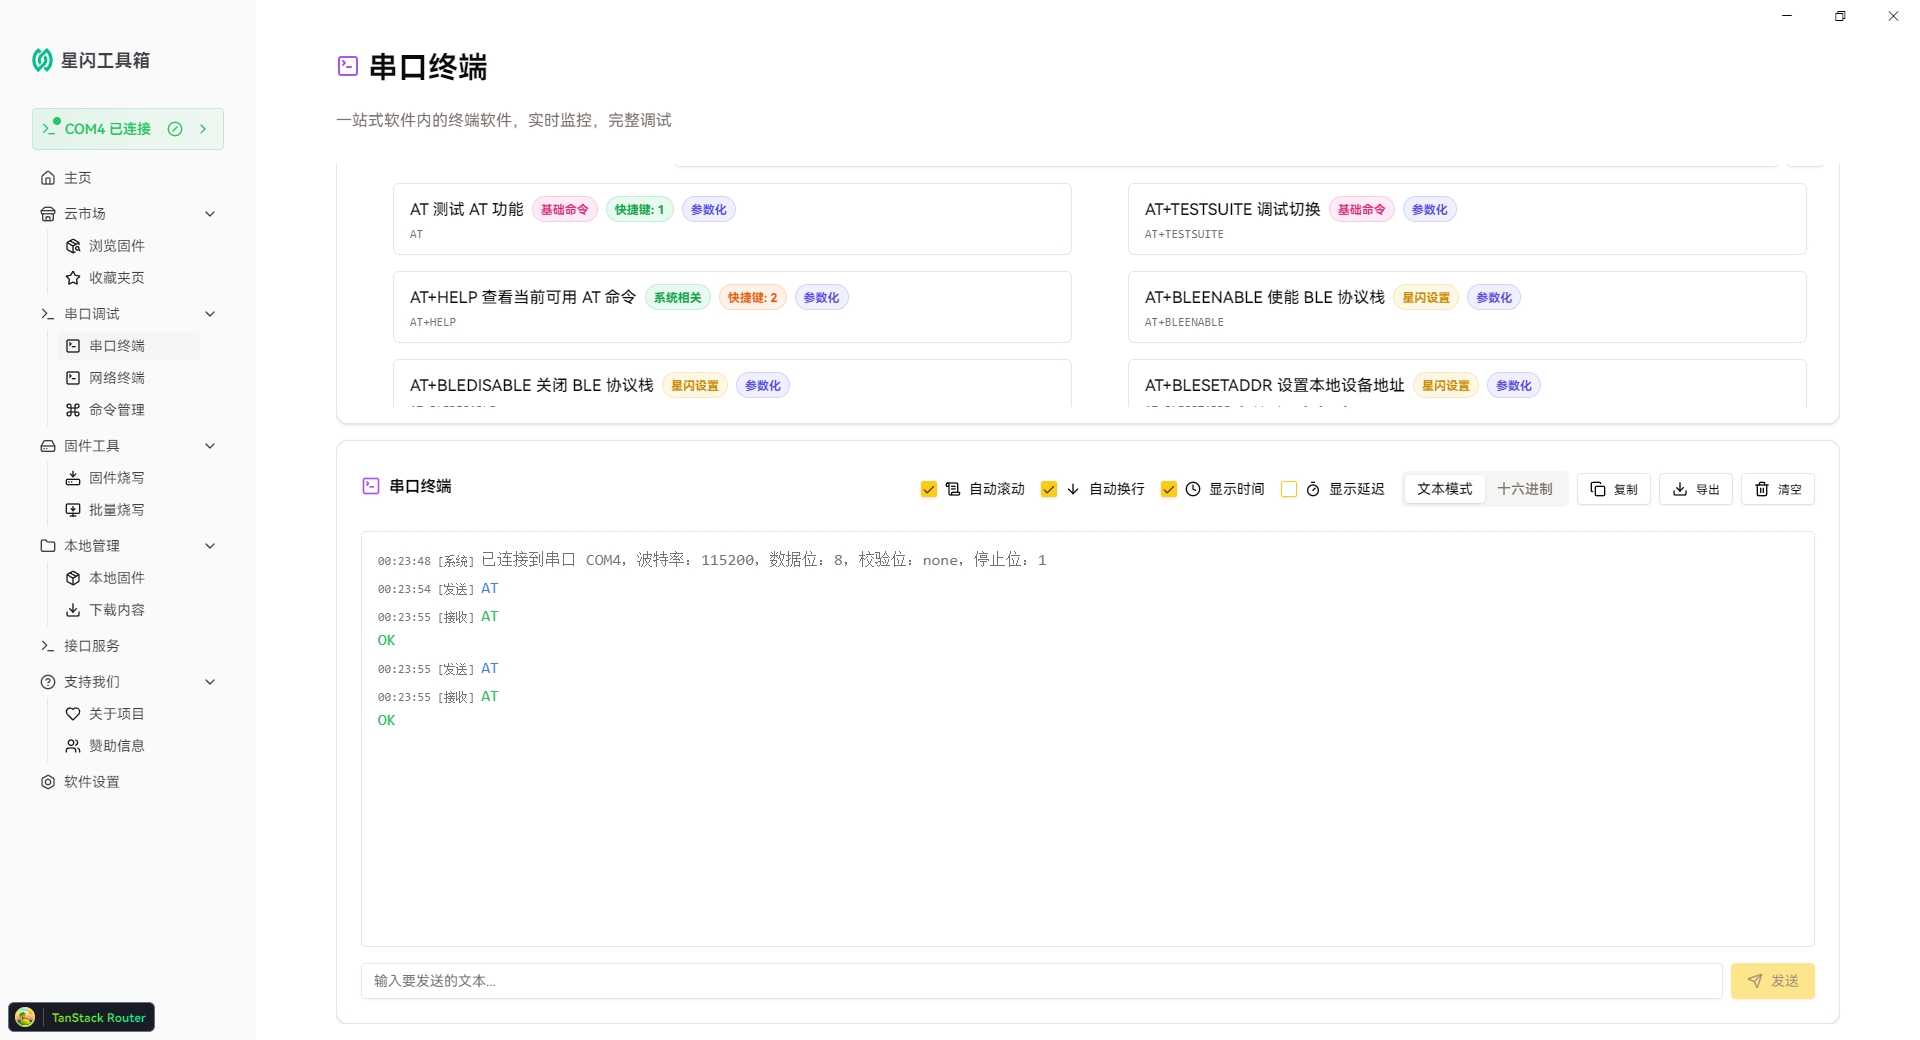The height and width of the screenshot is (1040, 1920).
Task: Click the COM4 connection terminal icon
Action: click(x=50, y=128)
